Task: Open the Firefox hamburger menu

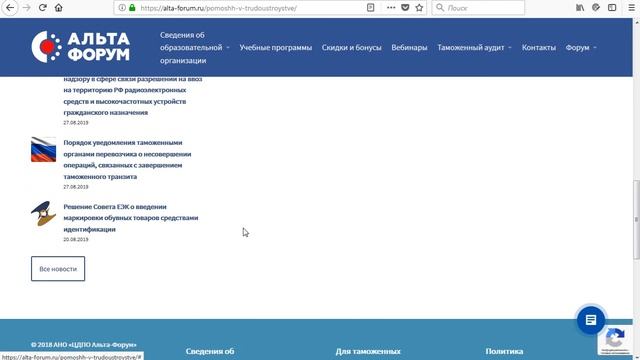Action: 631,8
